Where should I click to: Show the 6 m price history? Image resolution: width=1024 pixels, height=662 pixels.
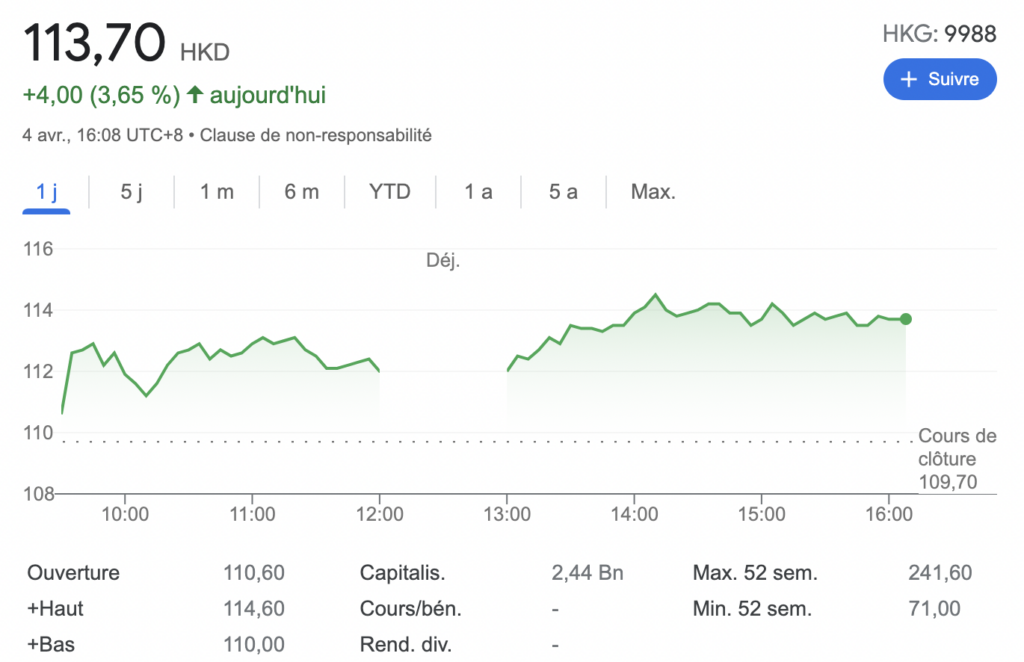pos(301,191)
